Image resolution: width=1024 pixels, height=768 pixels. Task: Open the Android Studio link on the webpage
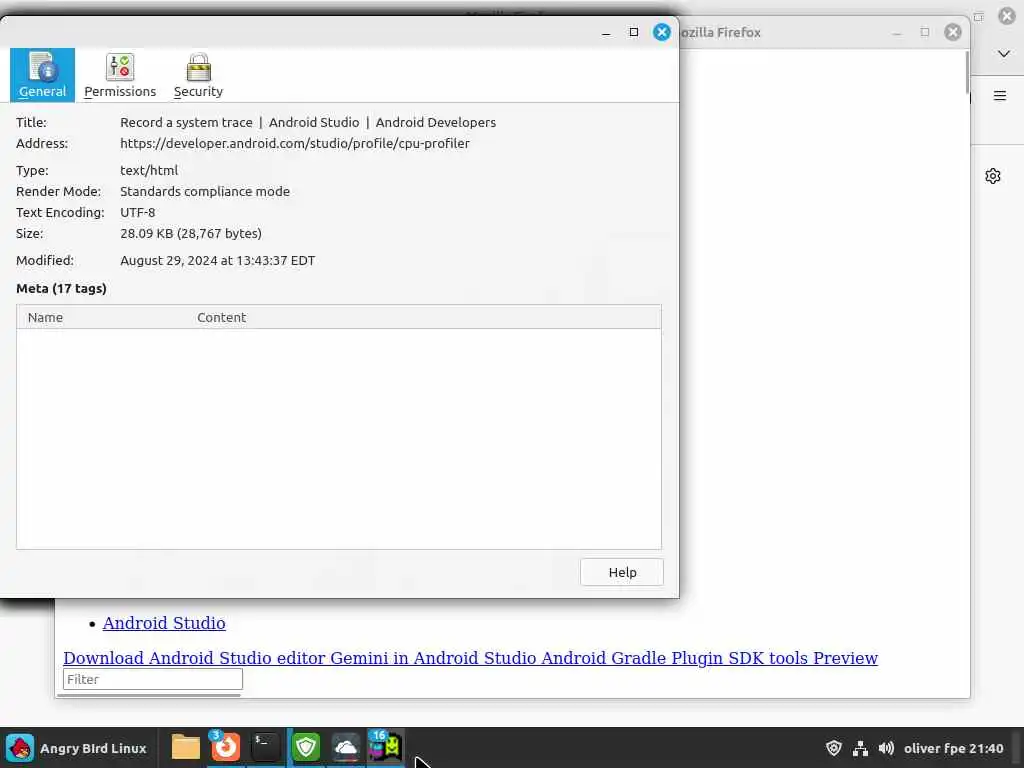(x=164, y=623)
